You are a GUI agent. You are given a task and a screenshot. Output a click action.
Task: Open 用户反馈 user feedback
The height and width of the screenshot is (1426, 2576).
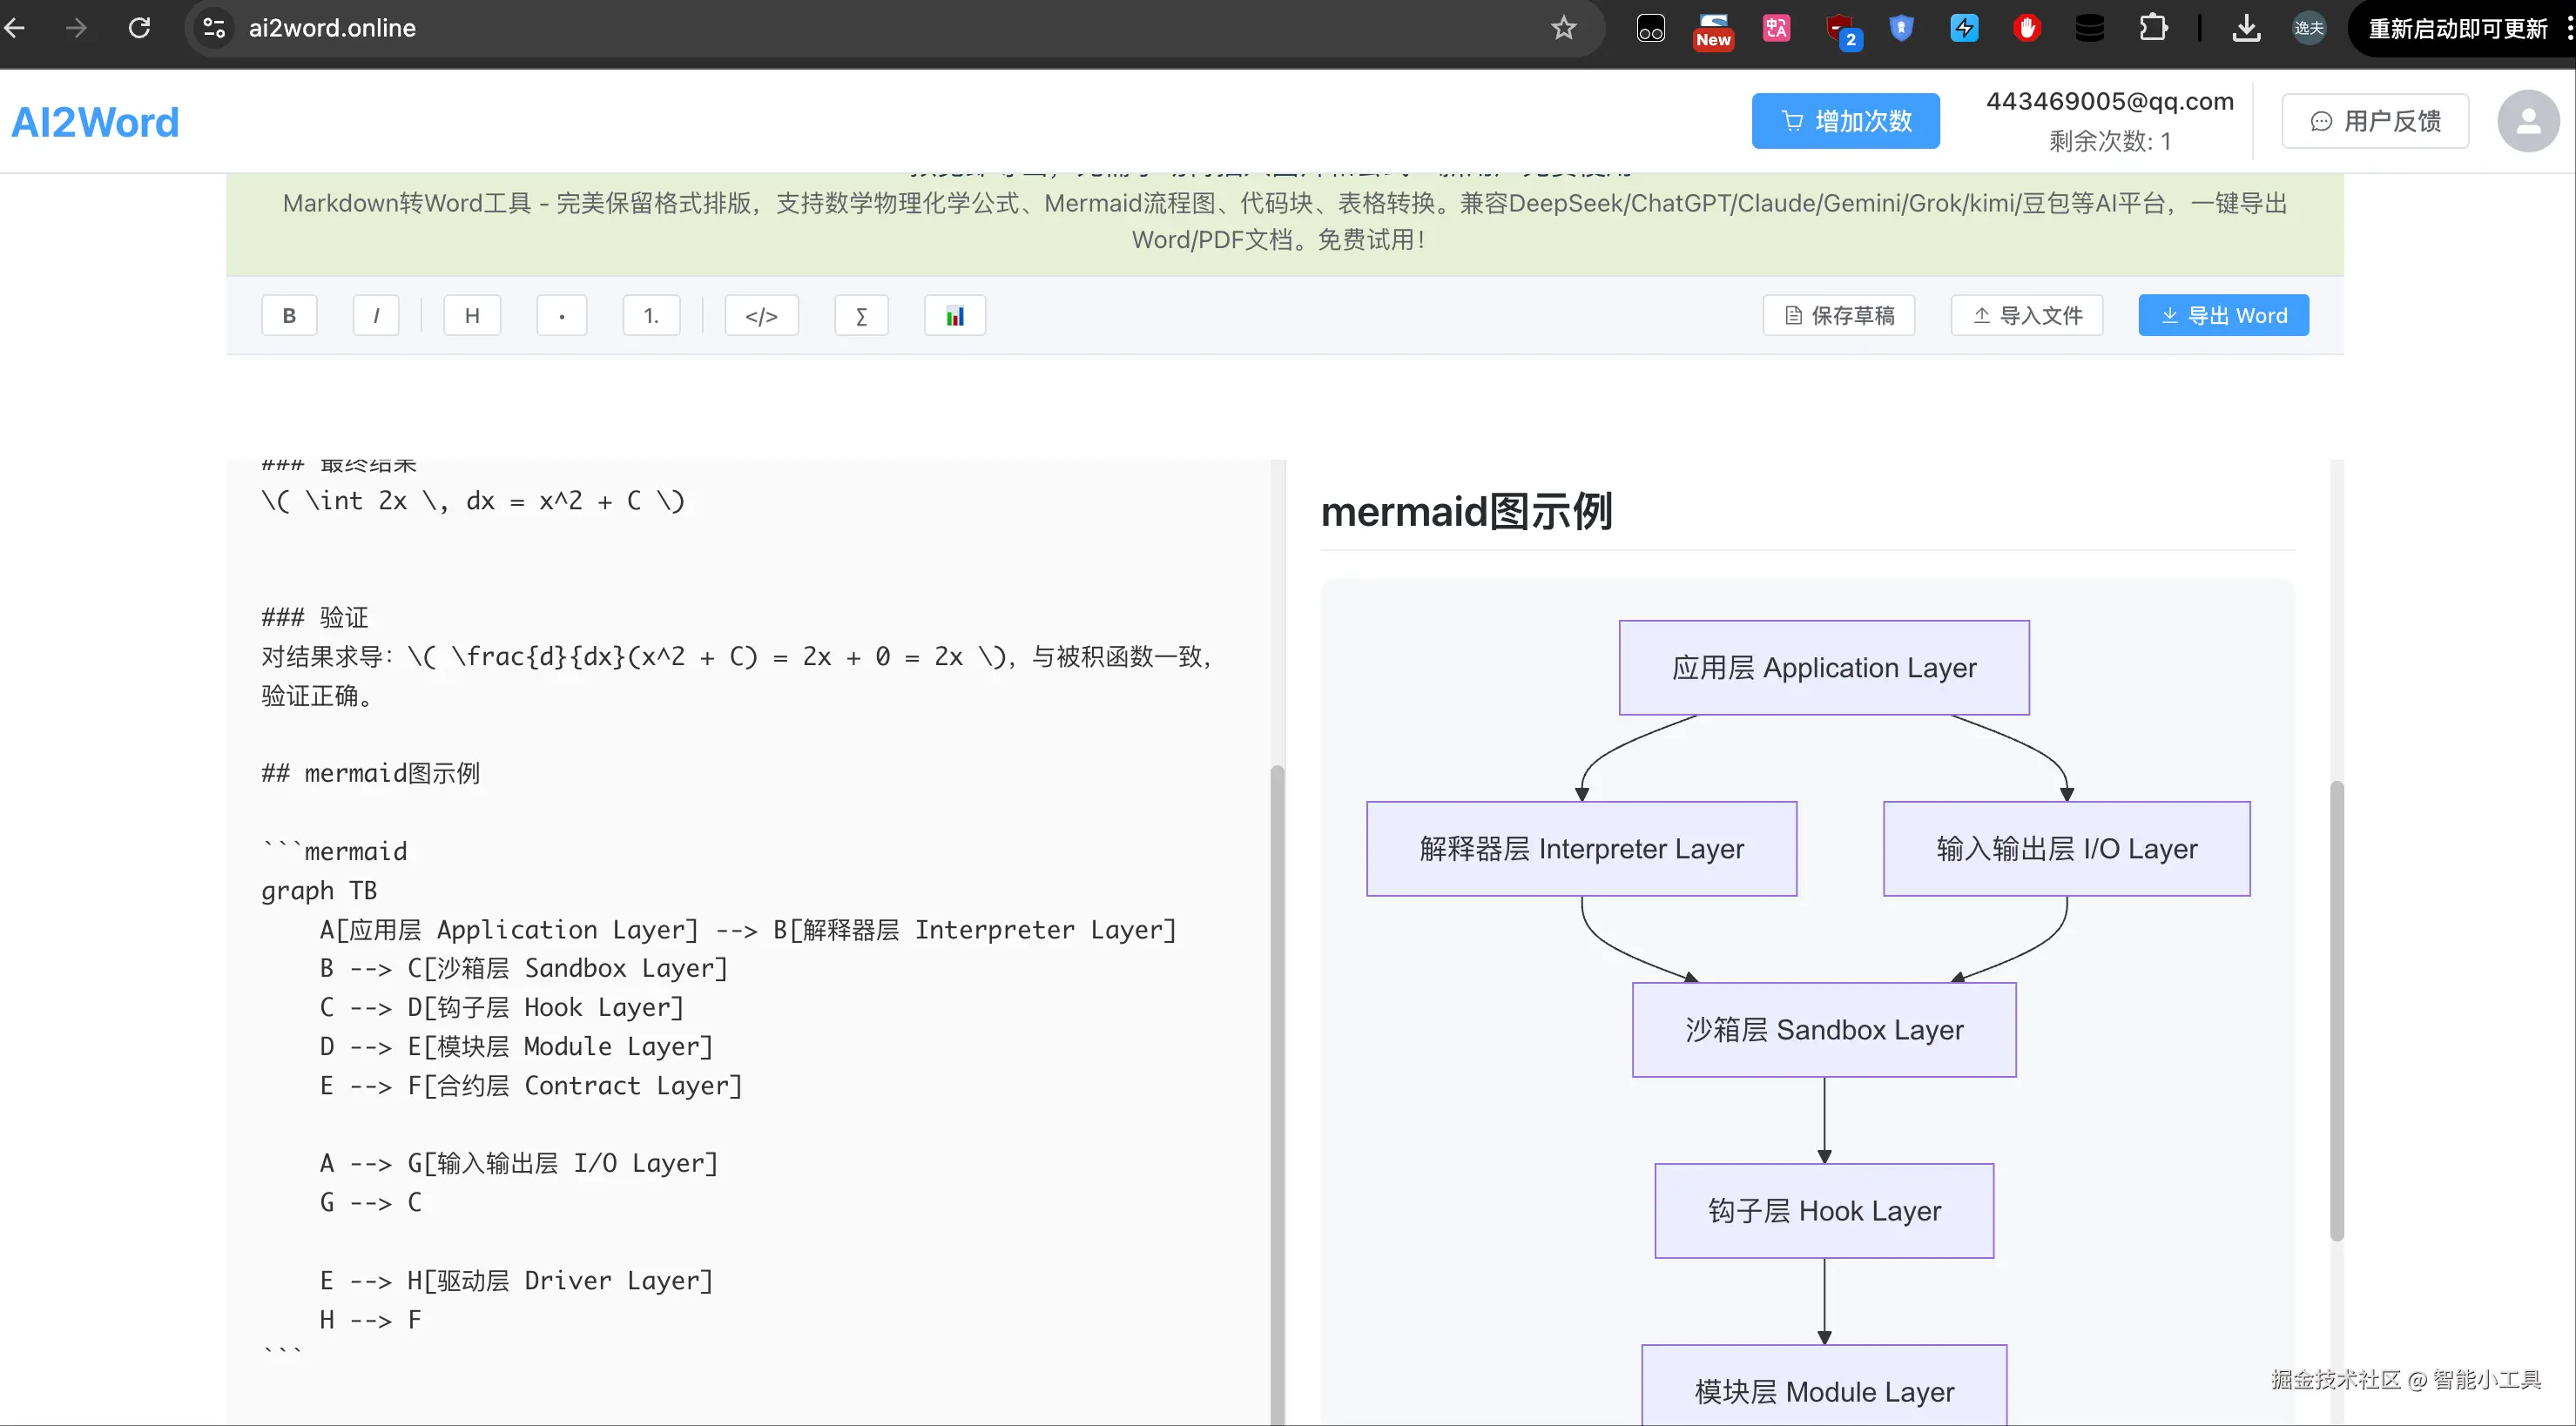2375,121
